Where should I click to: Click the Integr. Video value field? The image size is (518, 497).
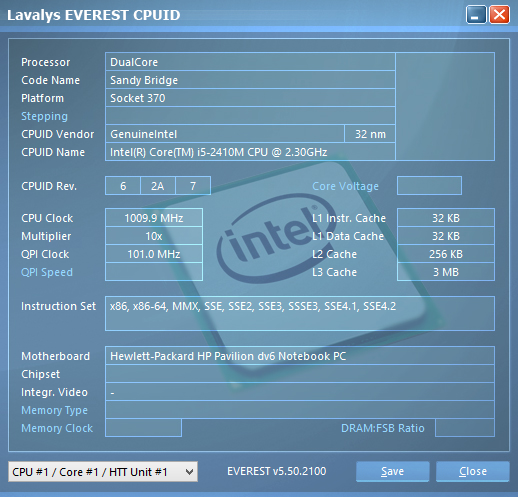[x=300, y=392]
